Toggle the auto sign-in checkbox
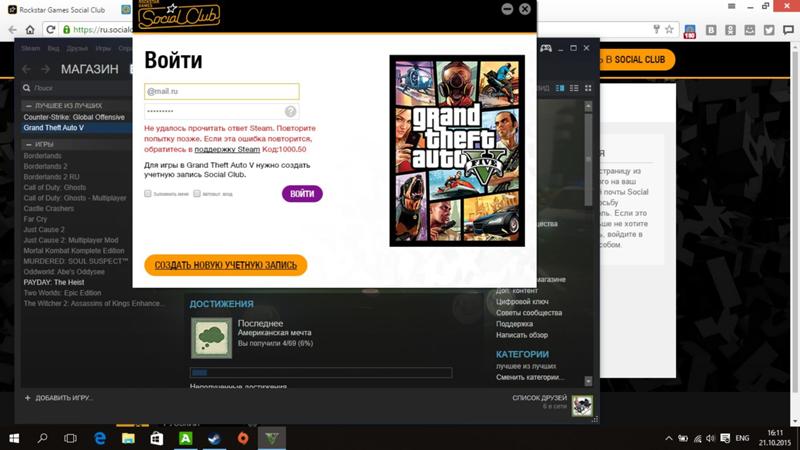This screenshot has height=450, width=800. 197,193
